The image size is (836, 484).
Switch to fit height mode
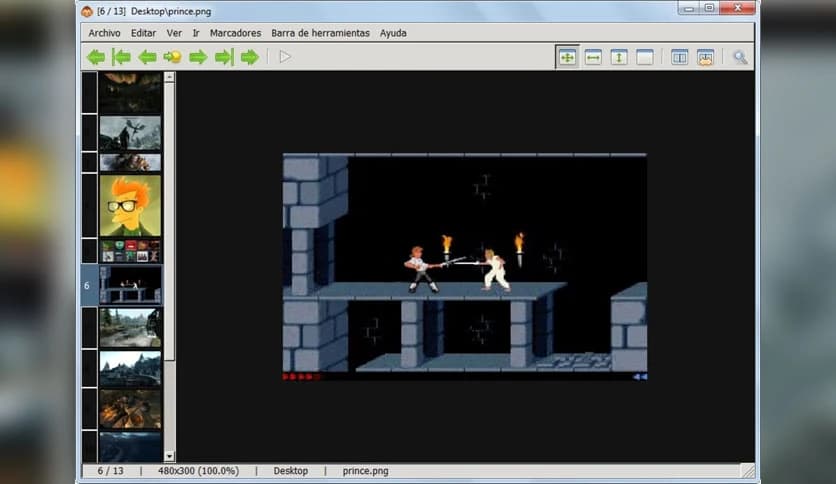point(618,57)
